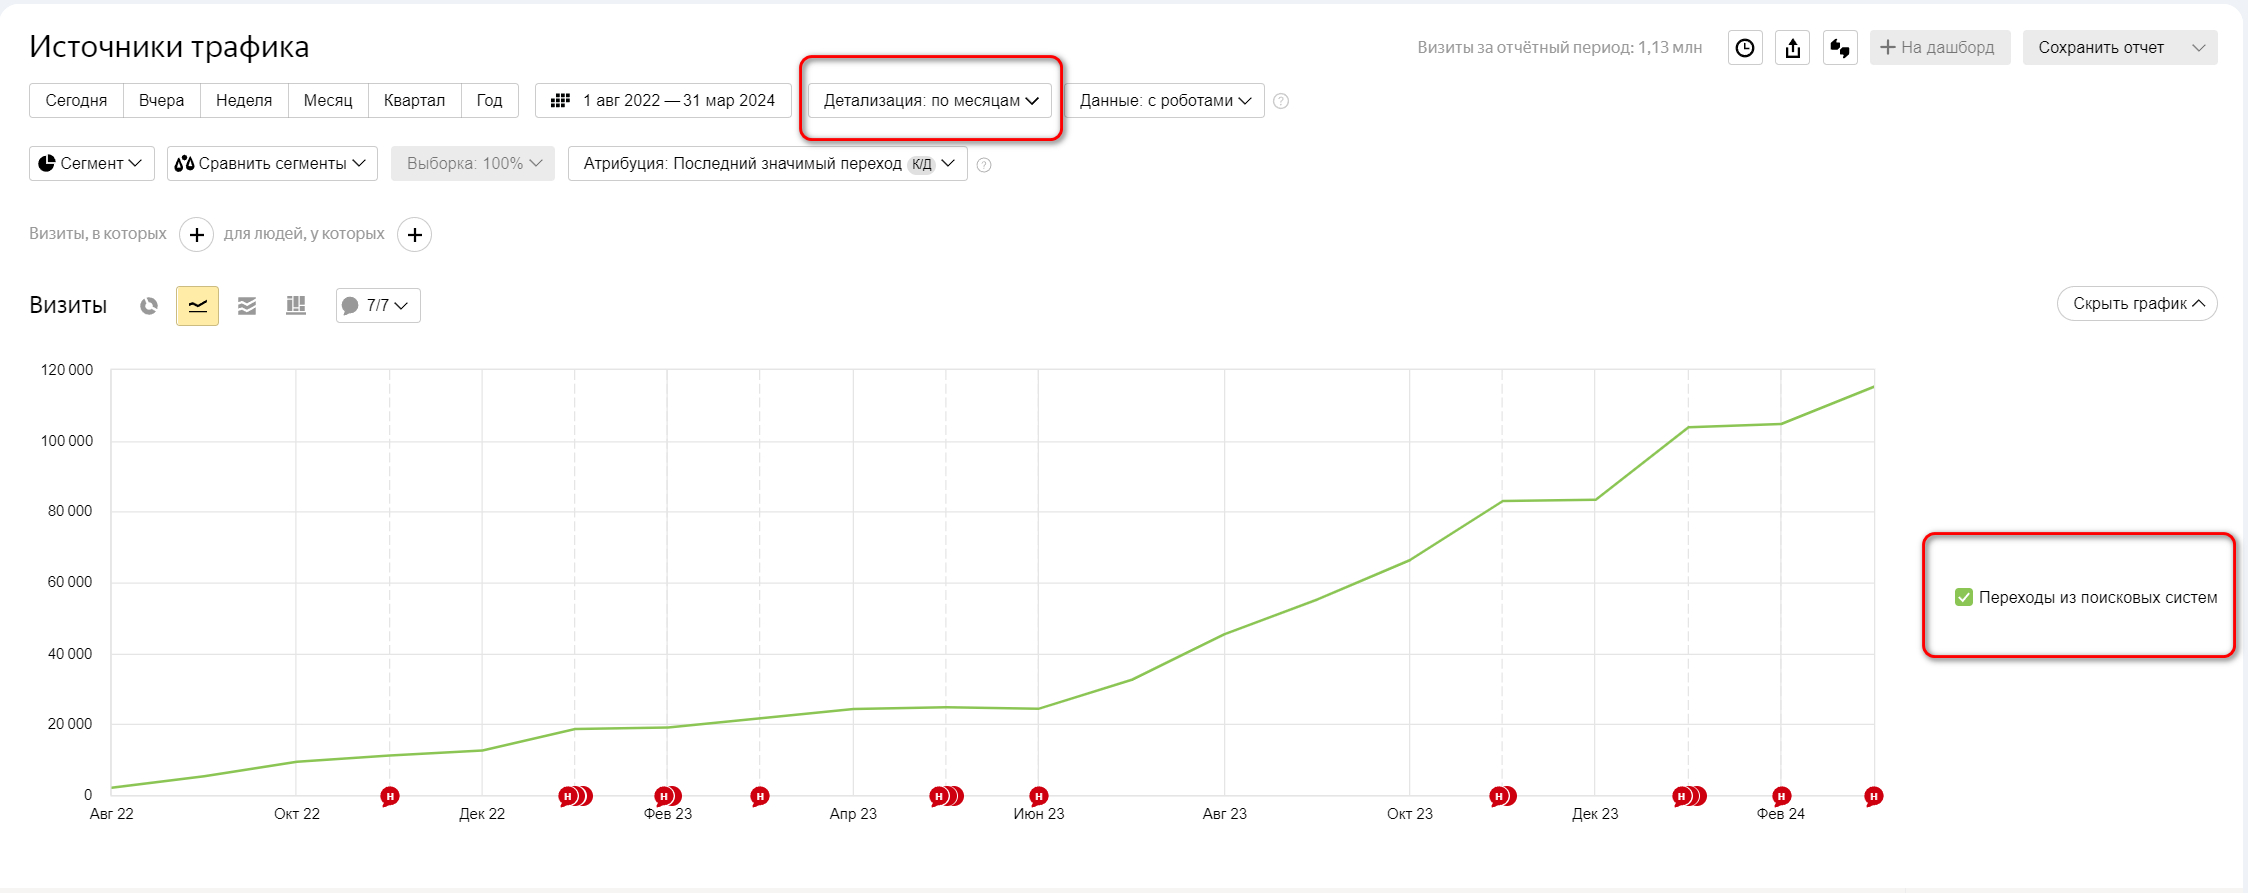
Task: Select the line chart icon
Action: tap(198, 306)
